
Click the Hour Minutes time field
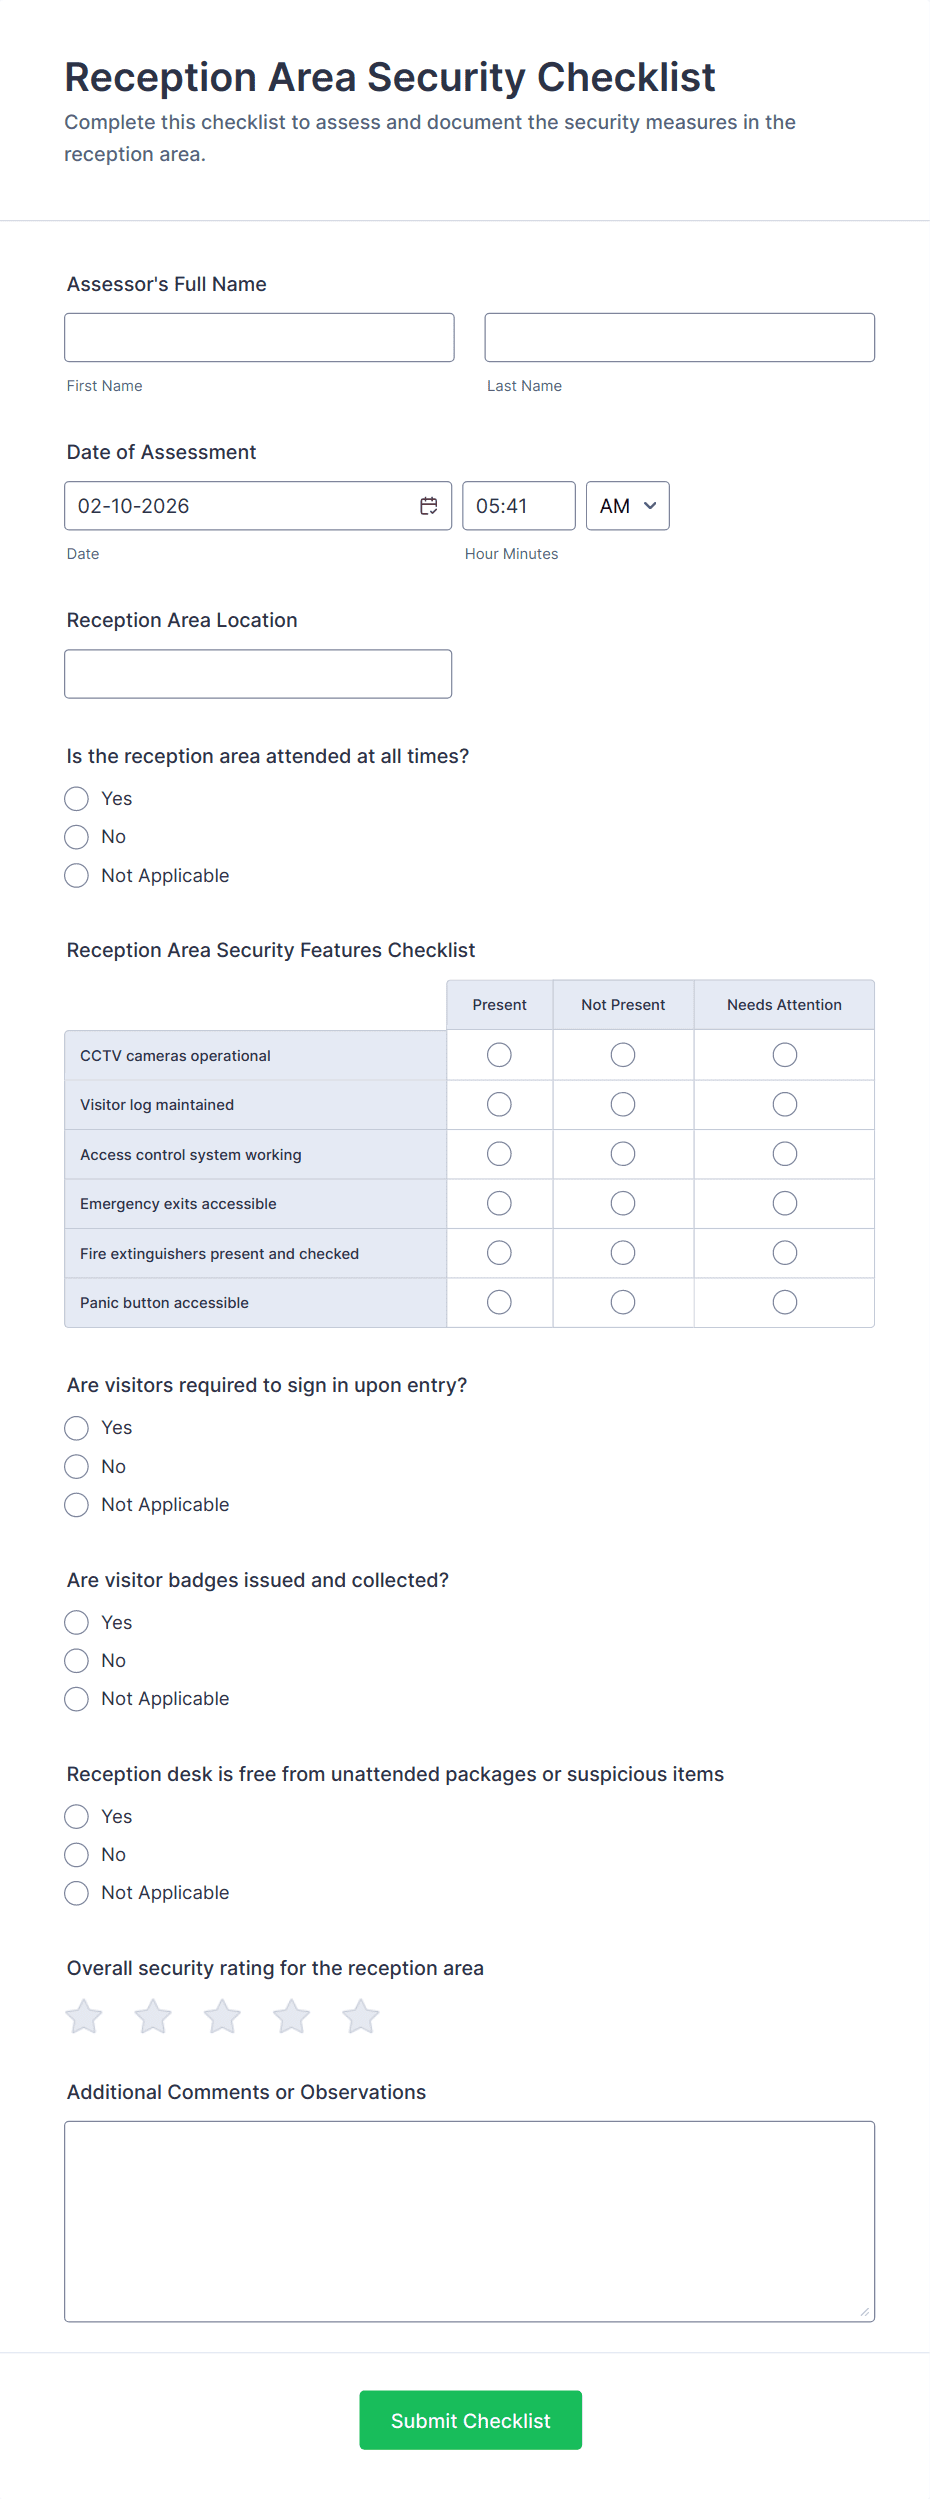point(518,506)
